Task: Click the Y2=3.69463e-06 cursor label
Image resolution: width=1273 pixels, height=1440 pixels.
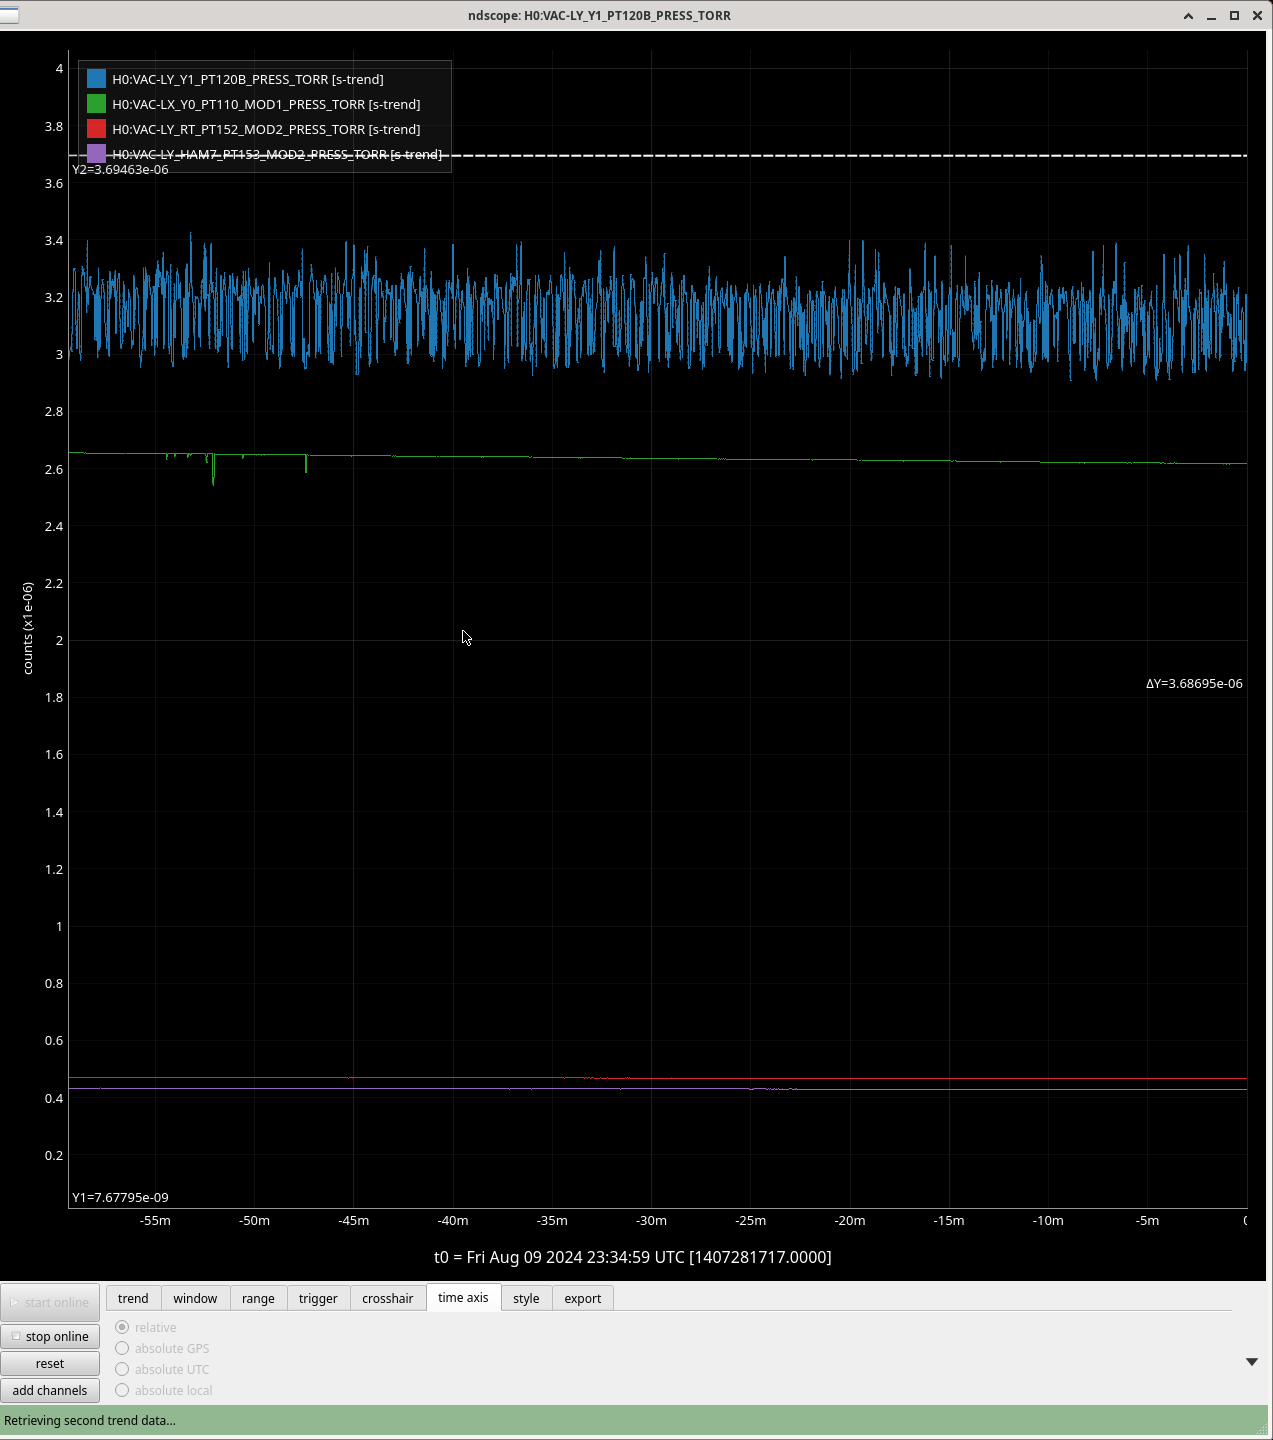Action: pos(120,170)
